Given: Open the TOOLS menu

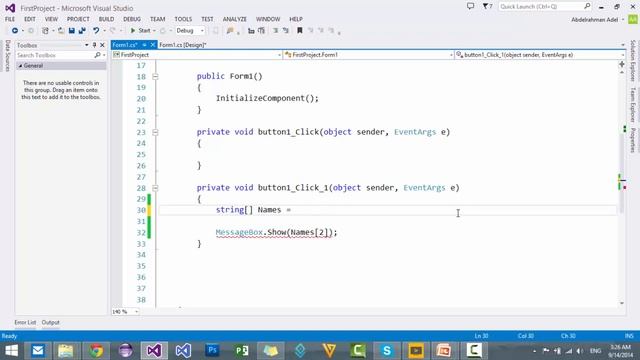Looking at the screenshot, I should click(x=183, y=19).
